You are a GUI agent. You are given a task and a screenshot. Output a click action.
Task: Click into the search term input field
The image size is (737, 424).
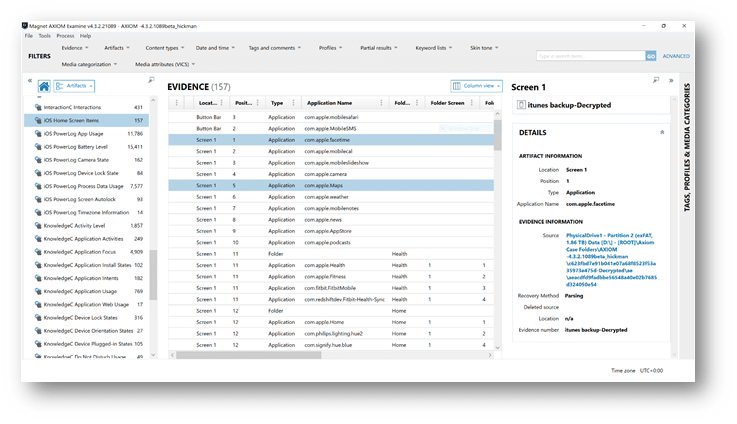[x=591, y=56]
